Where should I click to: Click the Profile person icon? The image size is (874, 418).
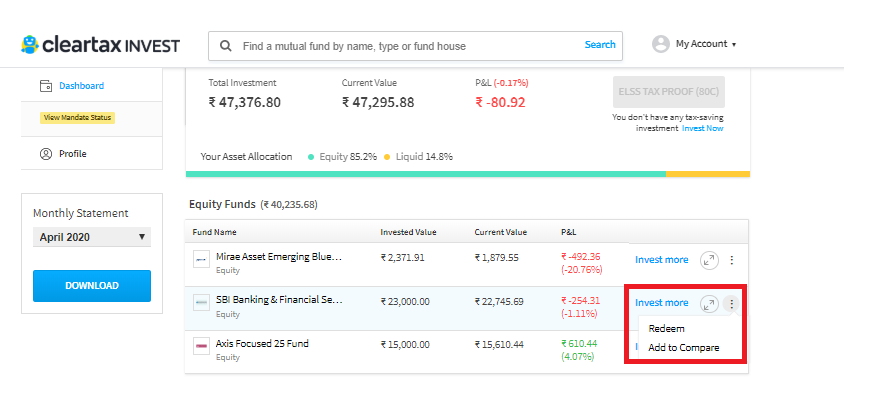click(x=46, y=154)
